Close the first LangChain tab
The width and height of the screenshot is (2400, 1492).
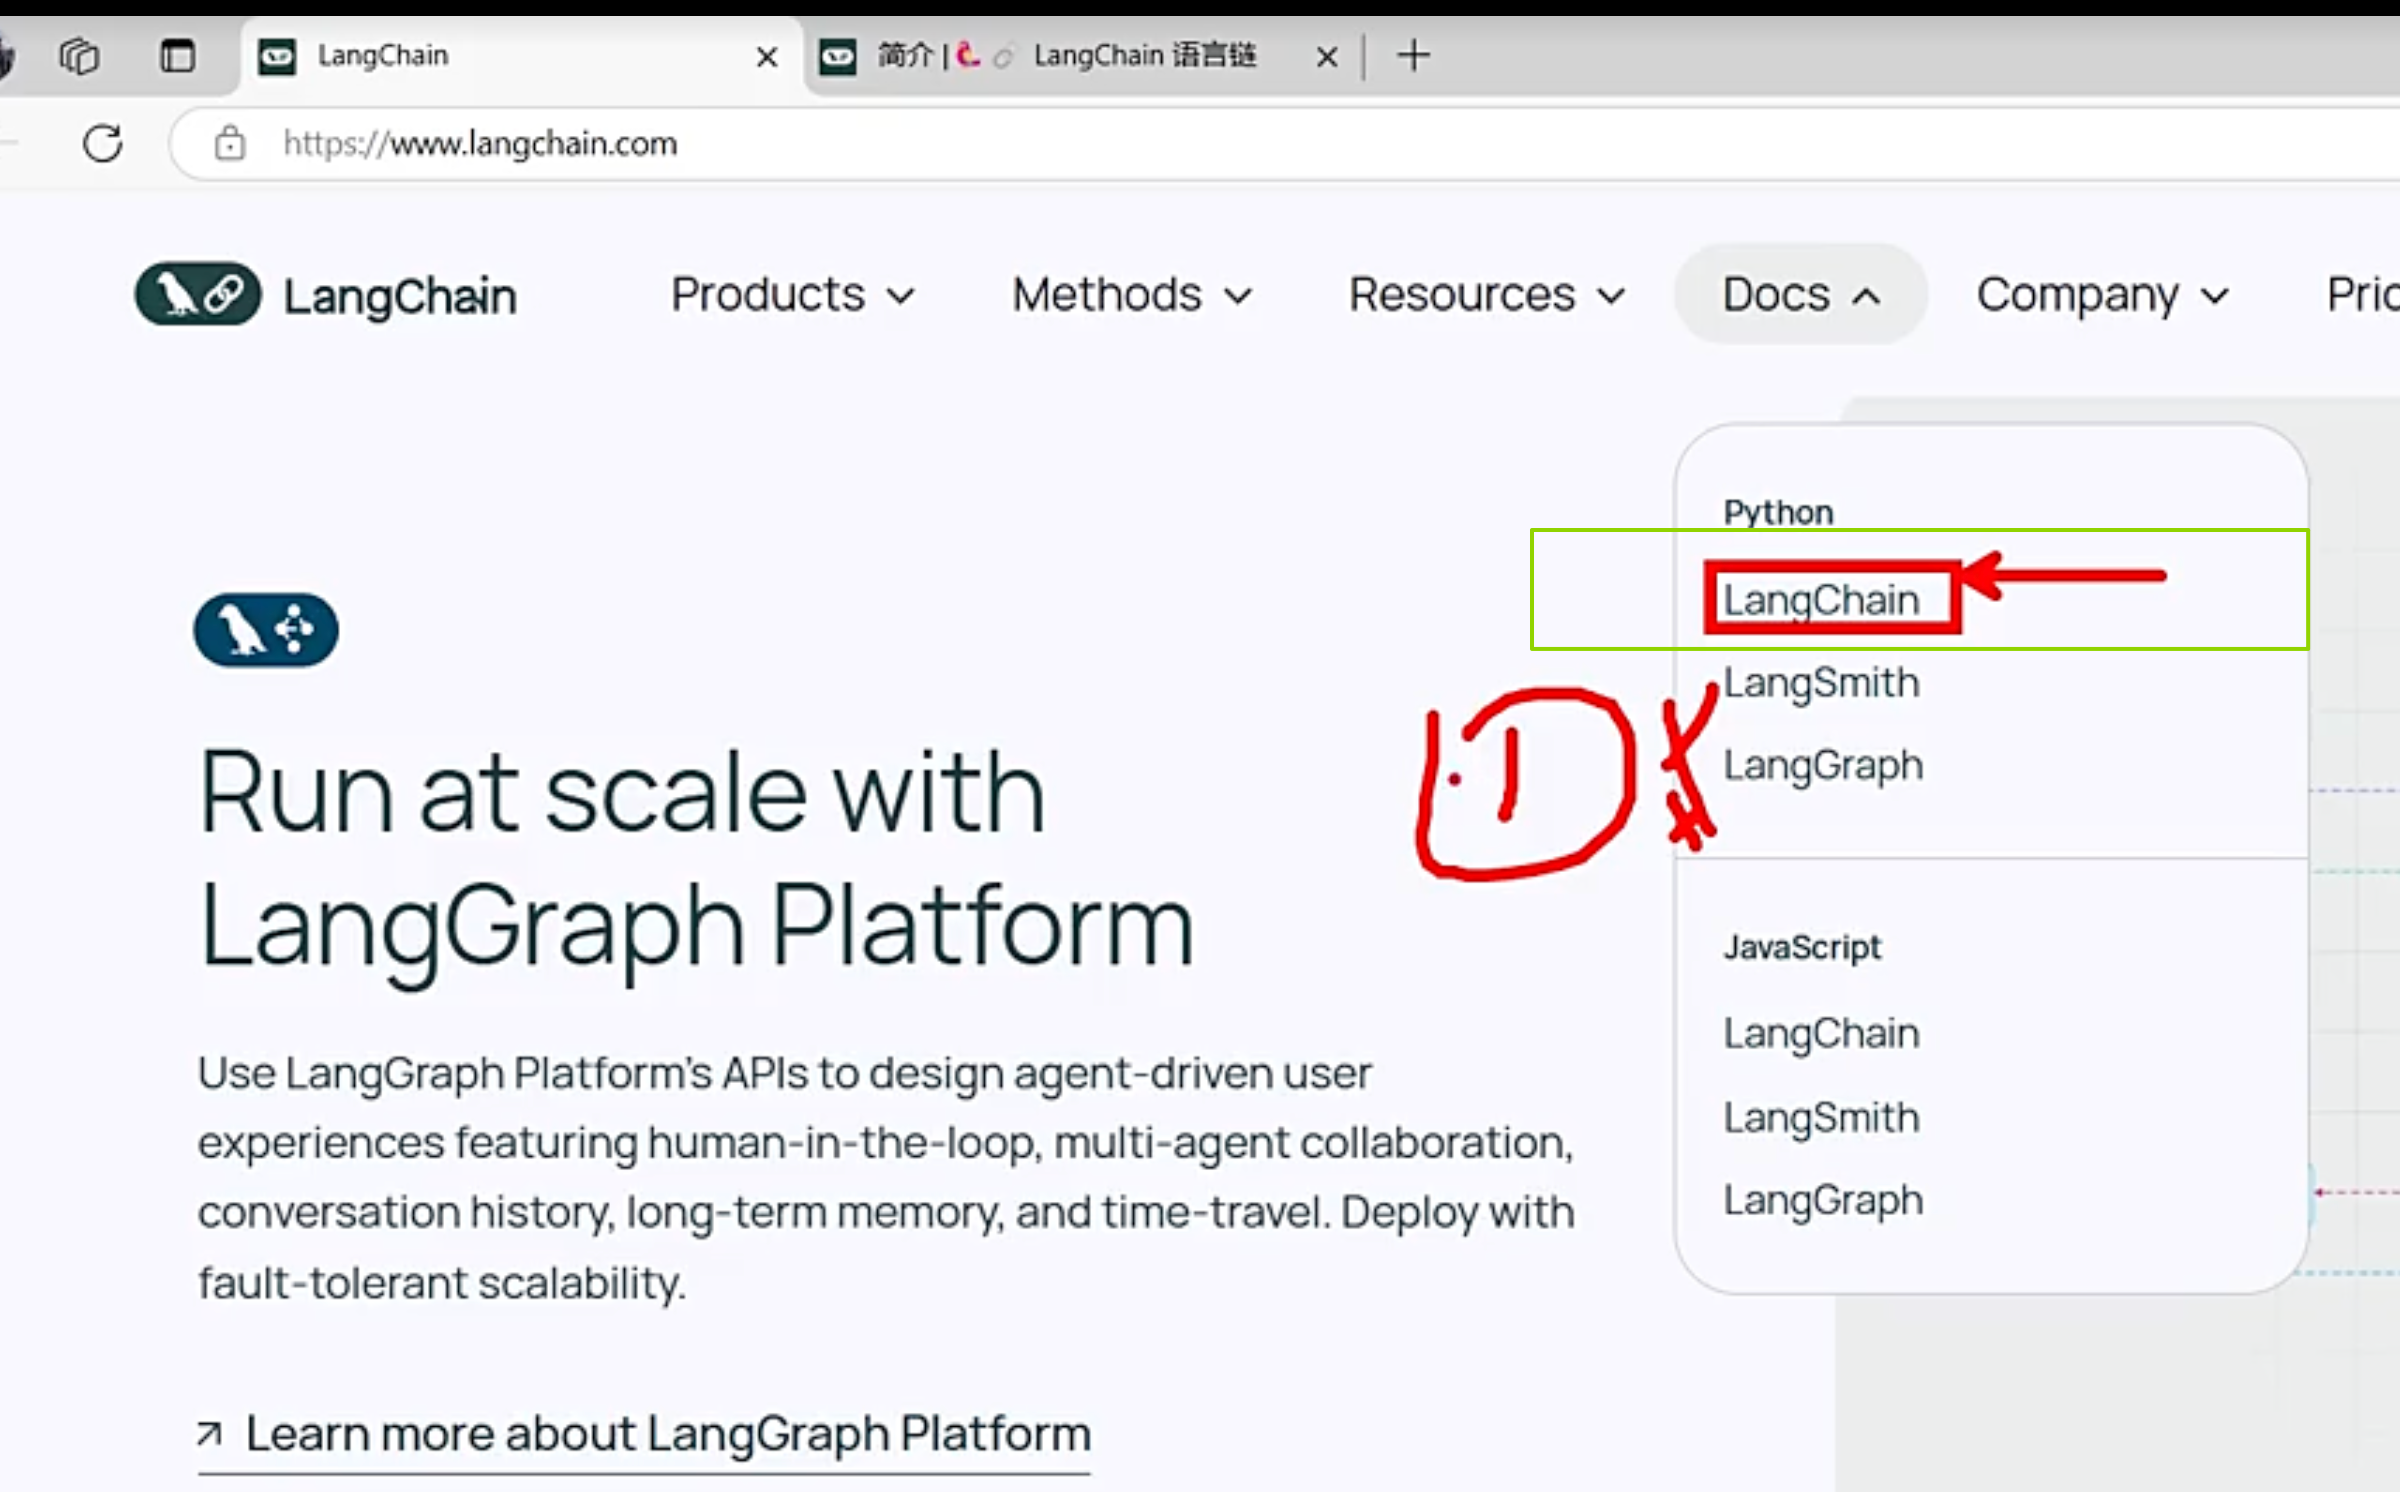767,57
